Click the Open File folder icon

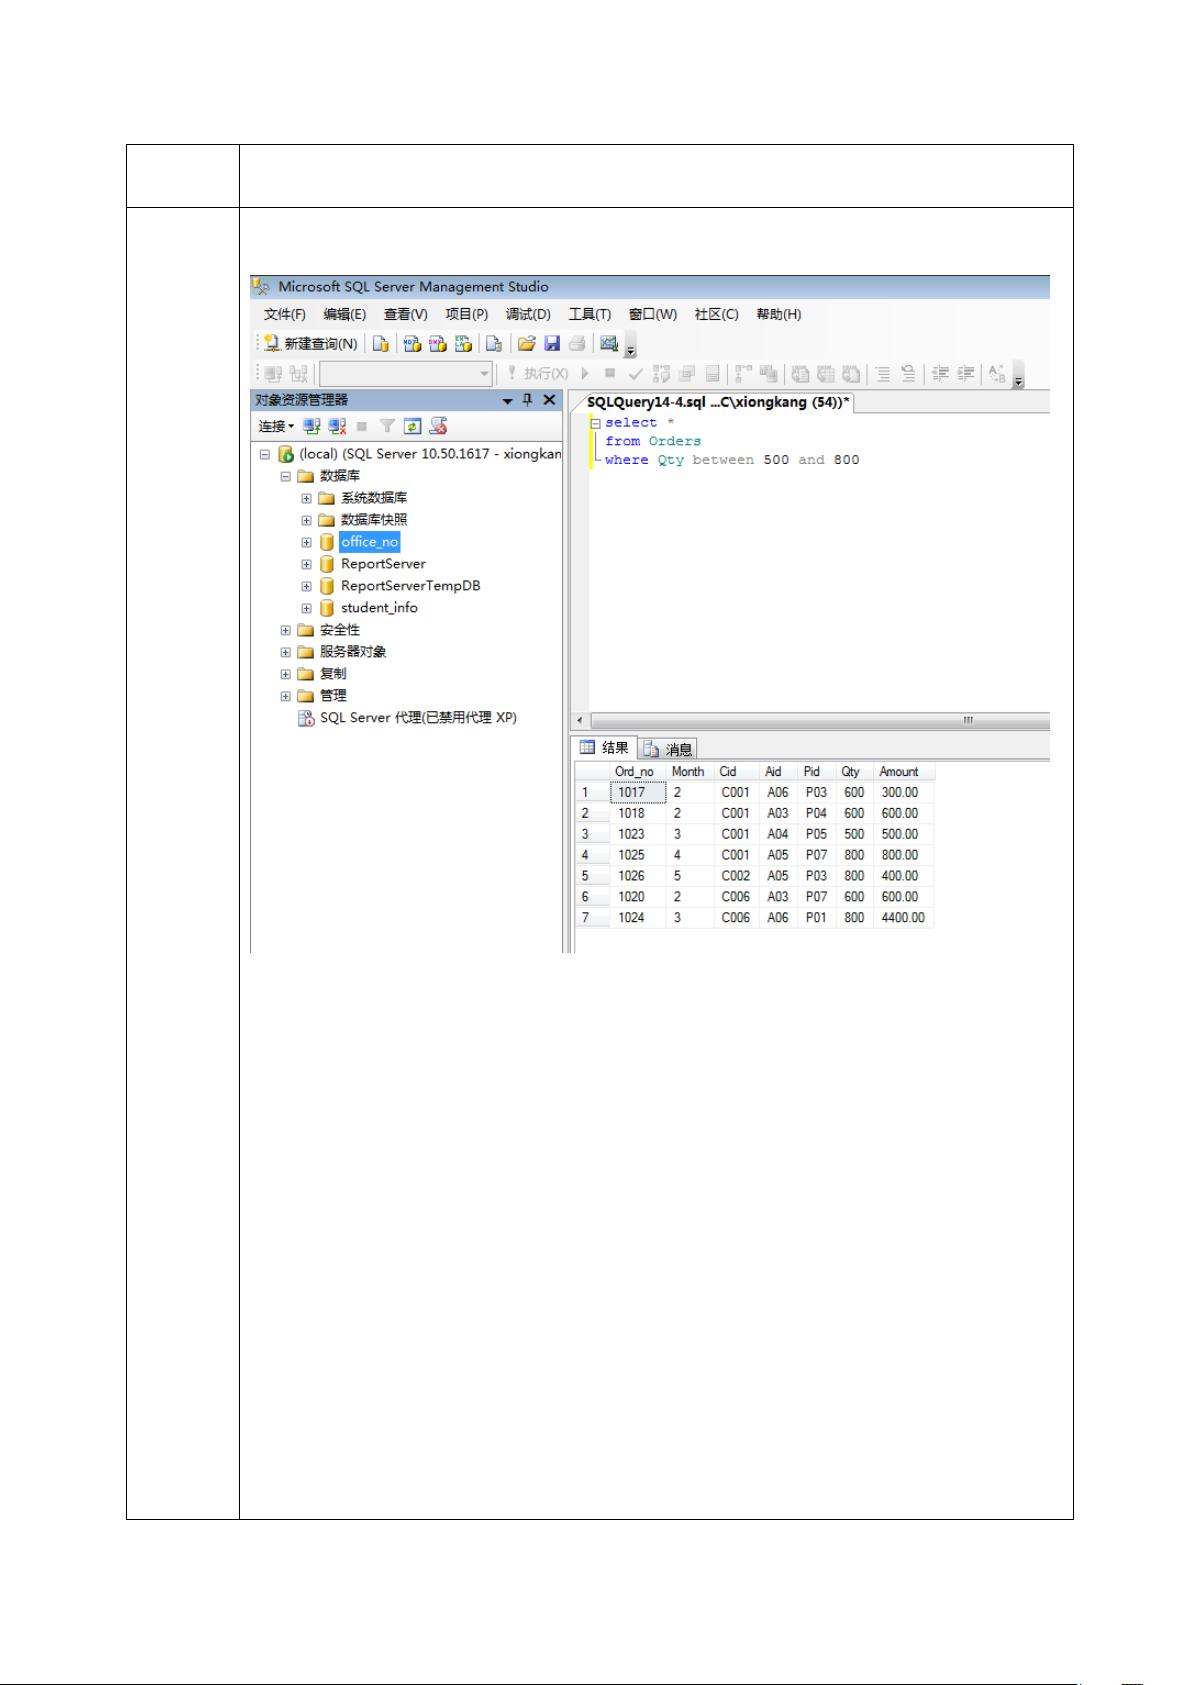tap(527, 343)
